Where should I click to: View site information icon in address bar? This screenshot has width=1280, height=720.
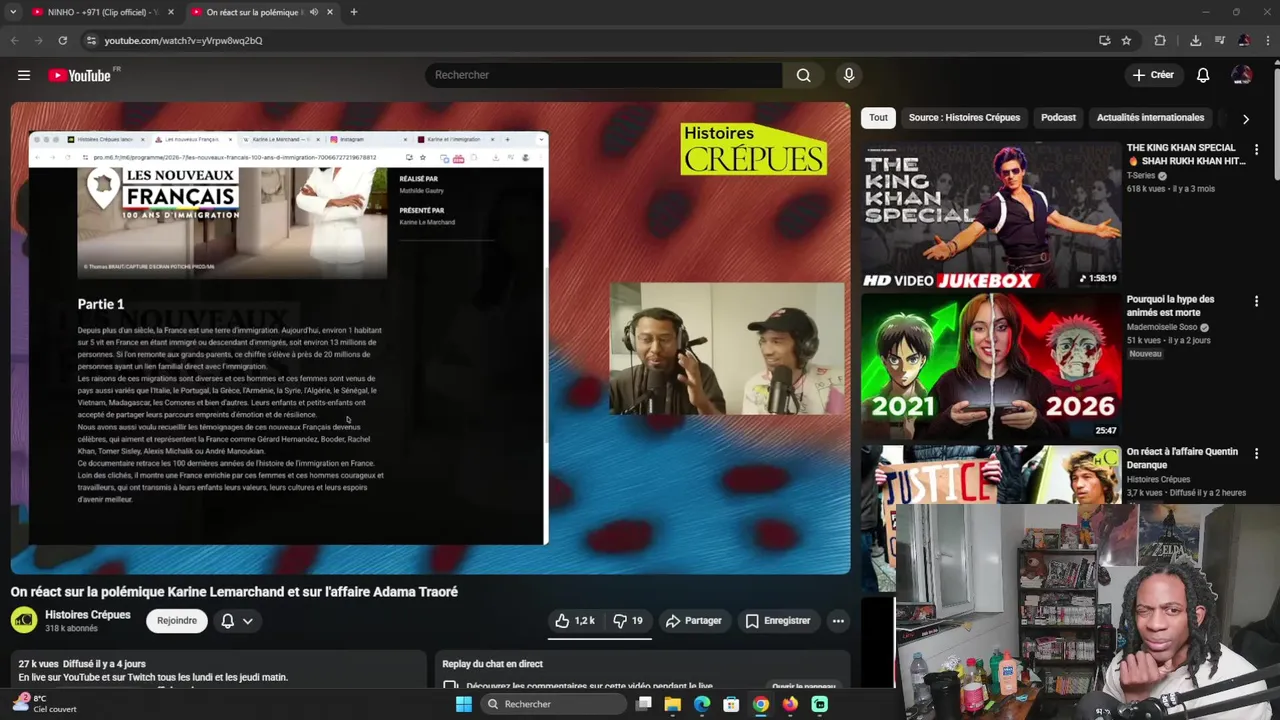point(91,40)
